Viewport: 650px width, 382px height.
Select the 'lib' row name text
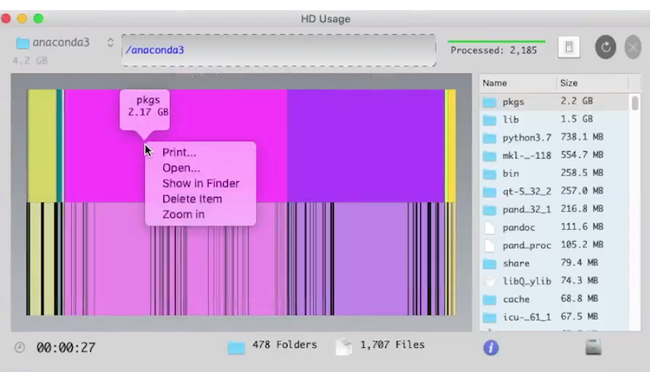511,120
